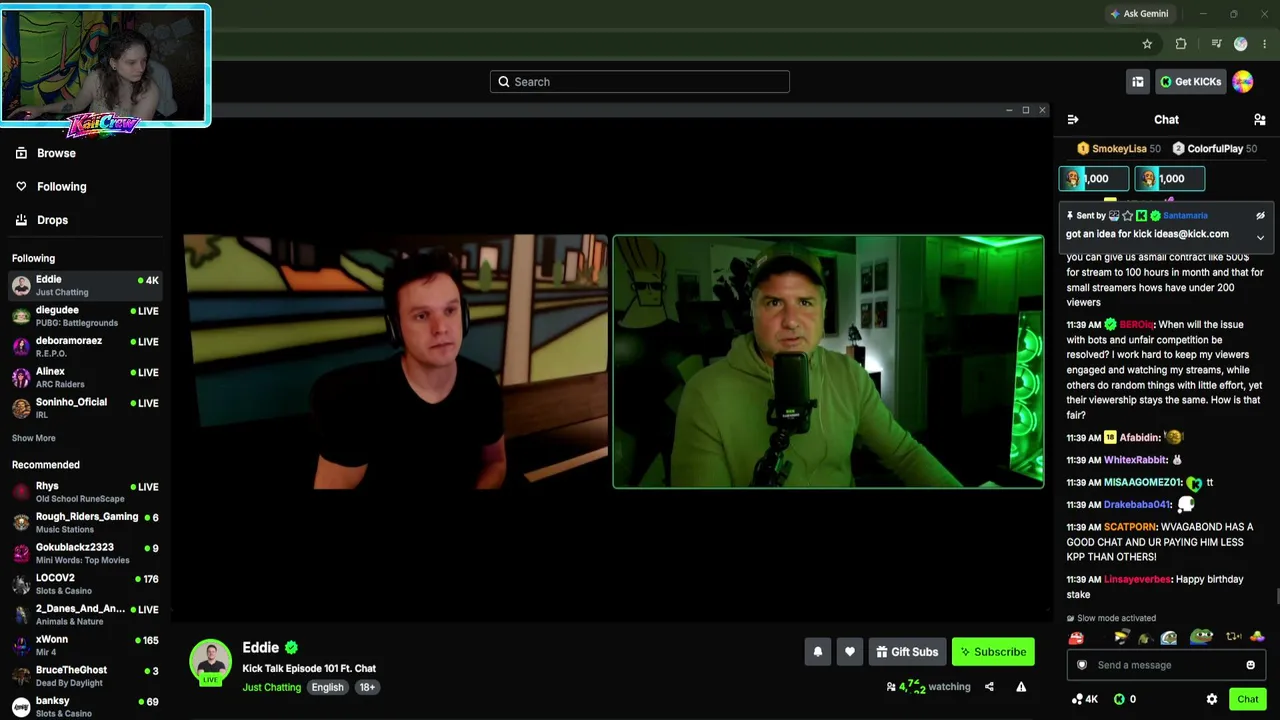The width and height of the screenshot is (1280, 720).
Task: Open xWonn's Mir 4 stream
Action: pyautogui.click(x=85, y=645)
